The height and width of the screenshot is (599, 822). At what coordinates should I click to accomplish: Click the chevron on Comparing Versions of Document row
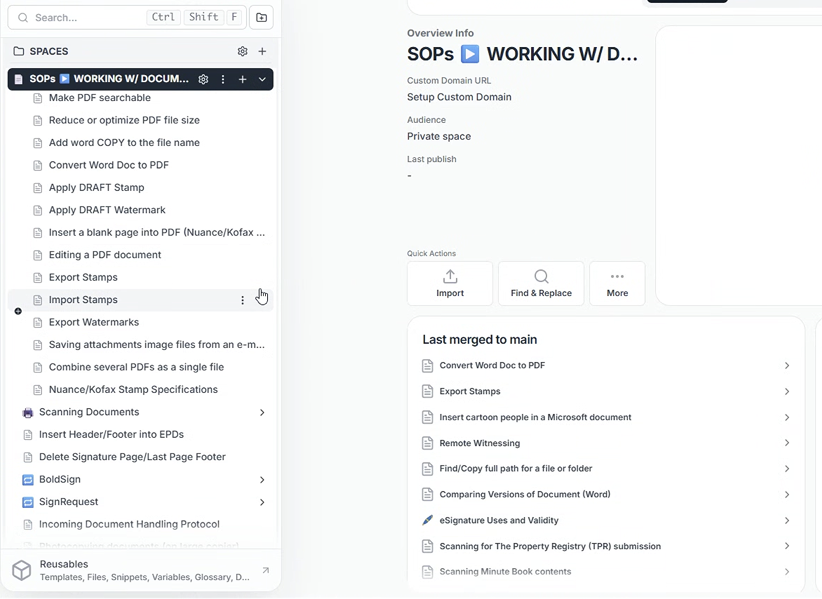click(x=787, y=495)
